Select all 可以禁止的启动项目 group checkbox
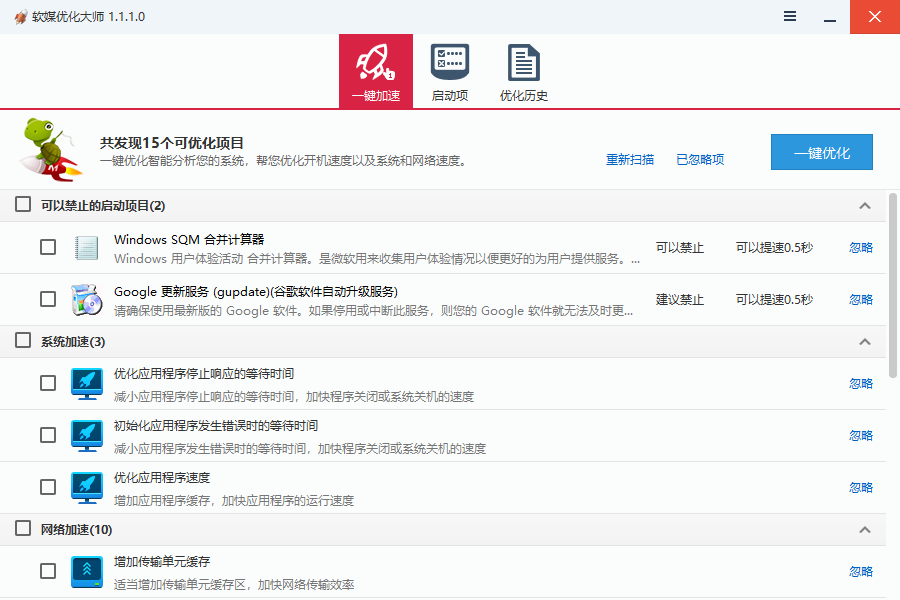Image resolution: width=900 pixels, height=600 pixels. click(x=23, y=205)
